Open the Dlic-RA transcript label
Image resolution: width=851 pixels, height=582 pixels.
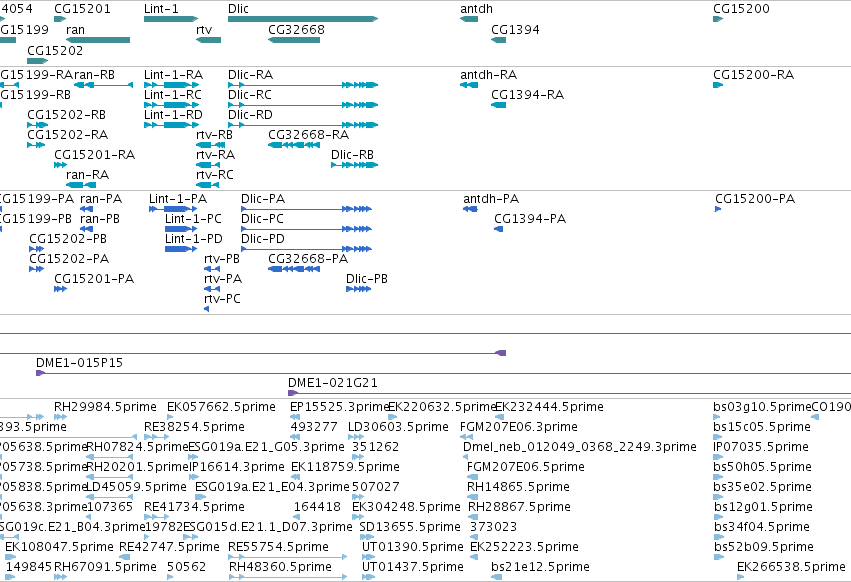250,75
